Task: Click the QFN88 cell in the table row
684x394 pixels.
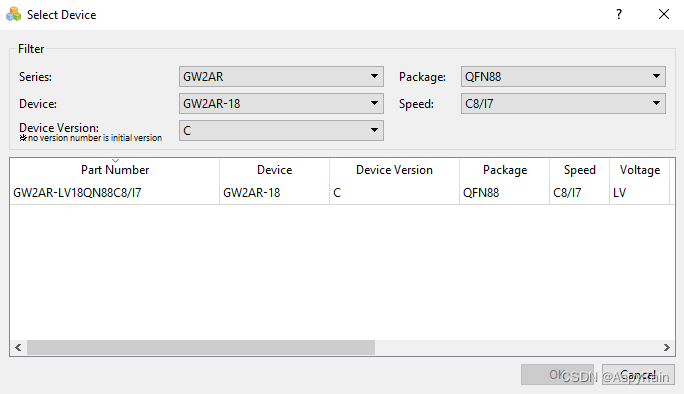Action: [505, 193]
